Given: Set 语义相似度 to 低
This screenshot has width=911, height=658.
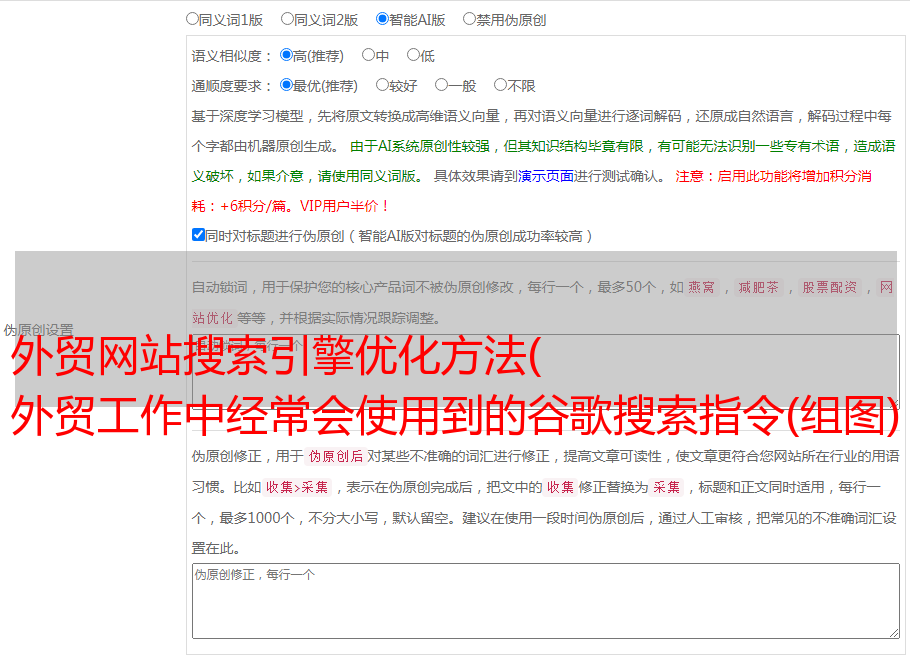Looking at the screenshot, I should pos(413,55).
